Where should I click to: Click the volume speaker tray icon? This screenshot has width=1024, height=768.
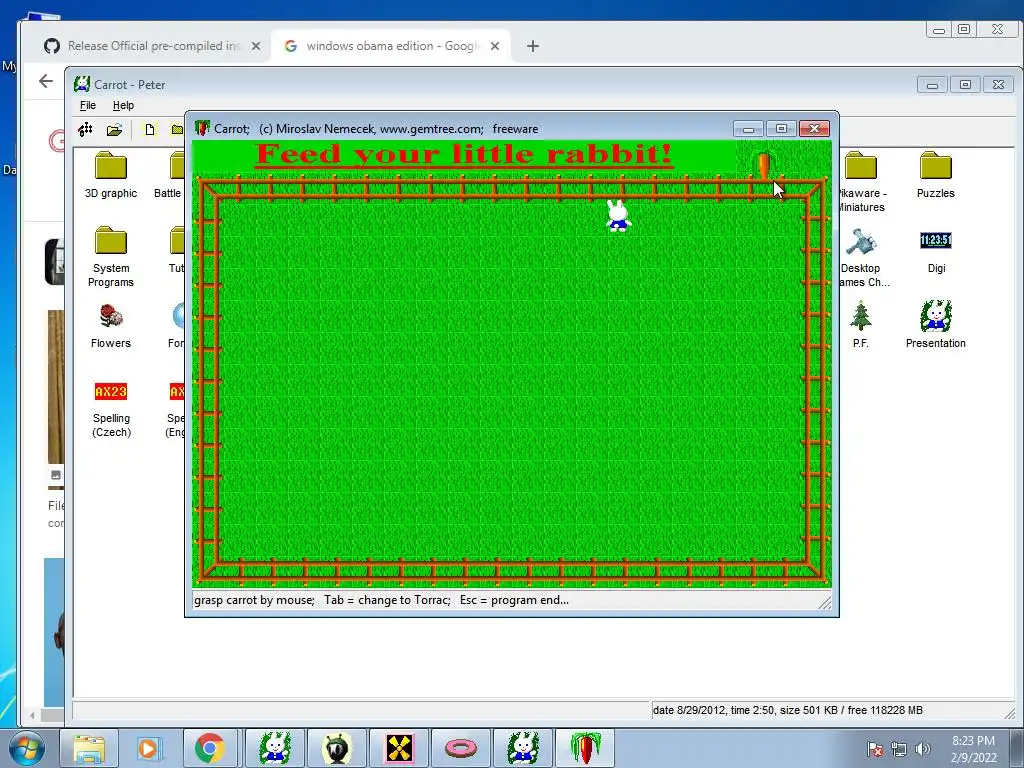922,749
